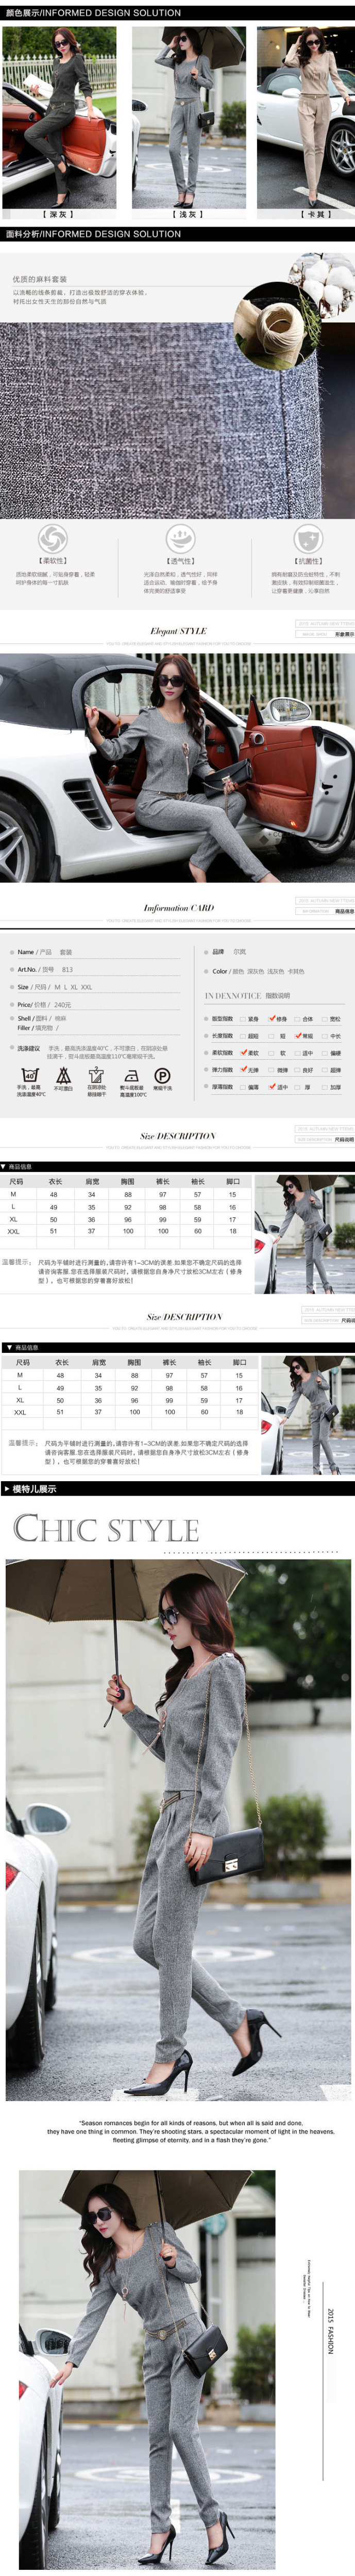Click the hand wash 40°C care icon
The height and width of the screenshot is (2576, 355).
pyautogui.click(x=30, y=1076)
